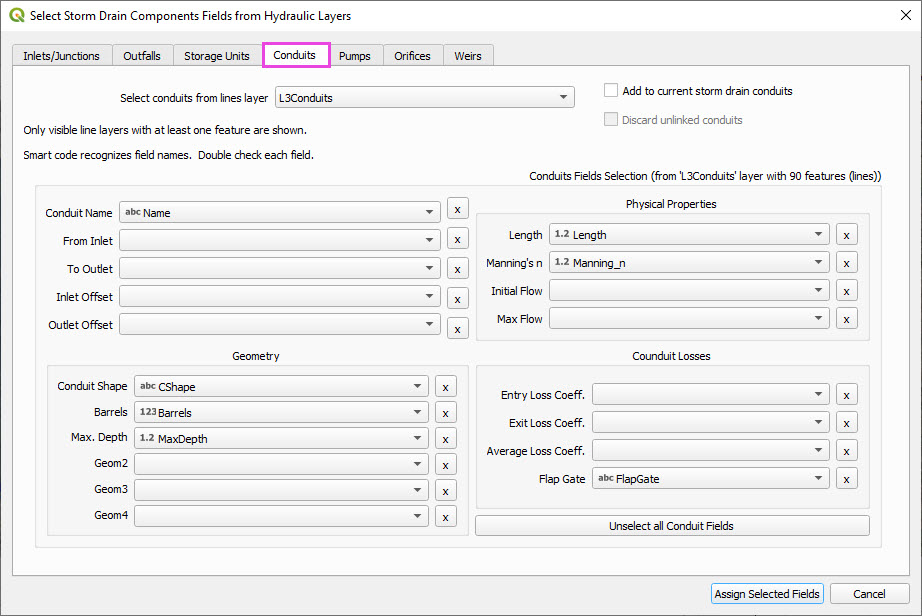Open the Geom2 field combo box
The height and width of the screenshot is (616, 922).
281,464
